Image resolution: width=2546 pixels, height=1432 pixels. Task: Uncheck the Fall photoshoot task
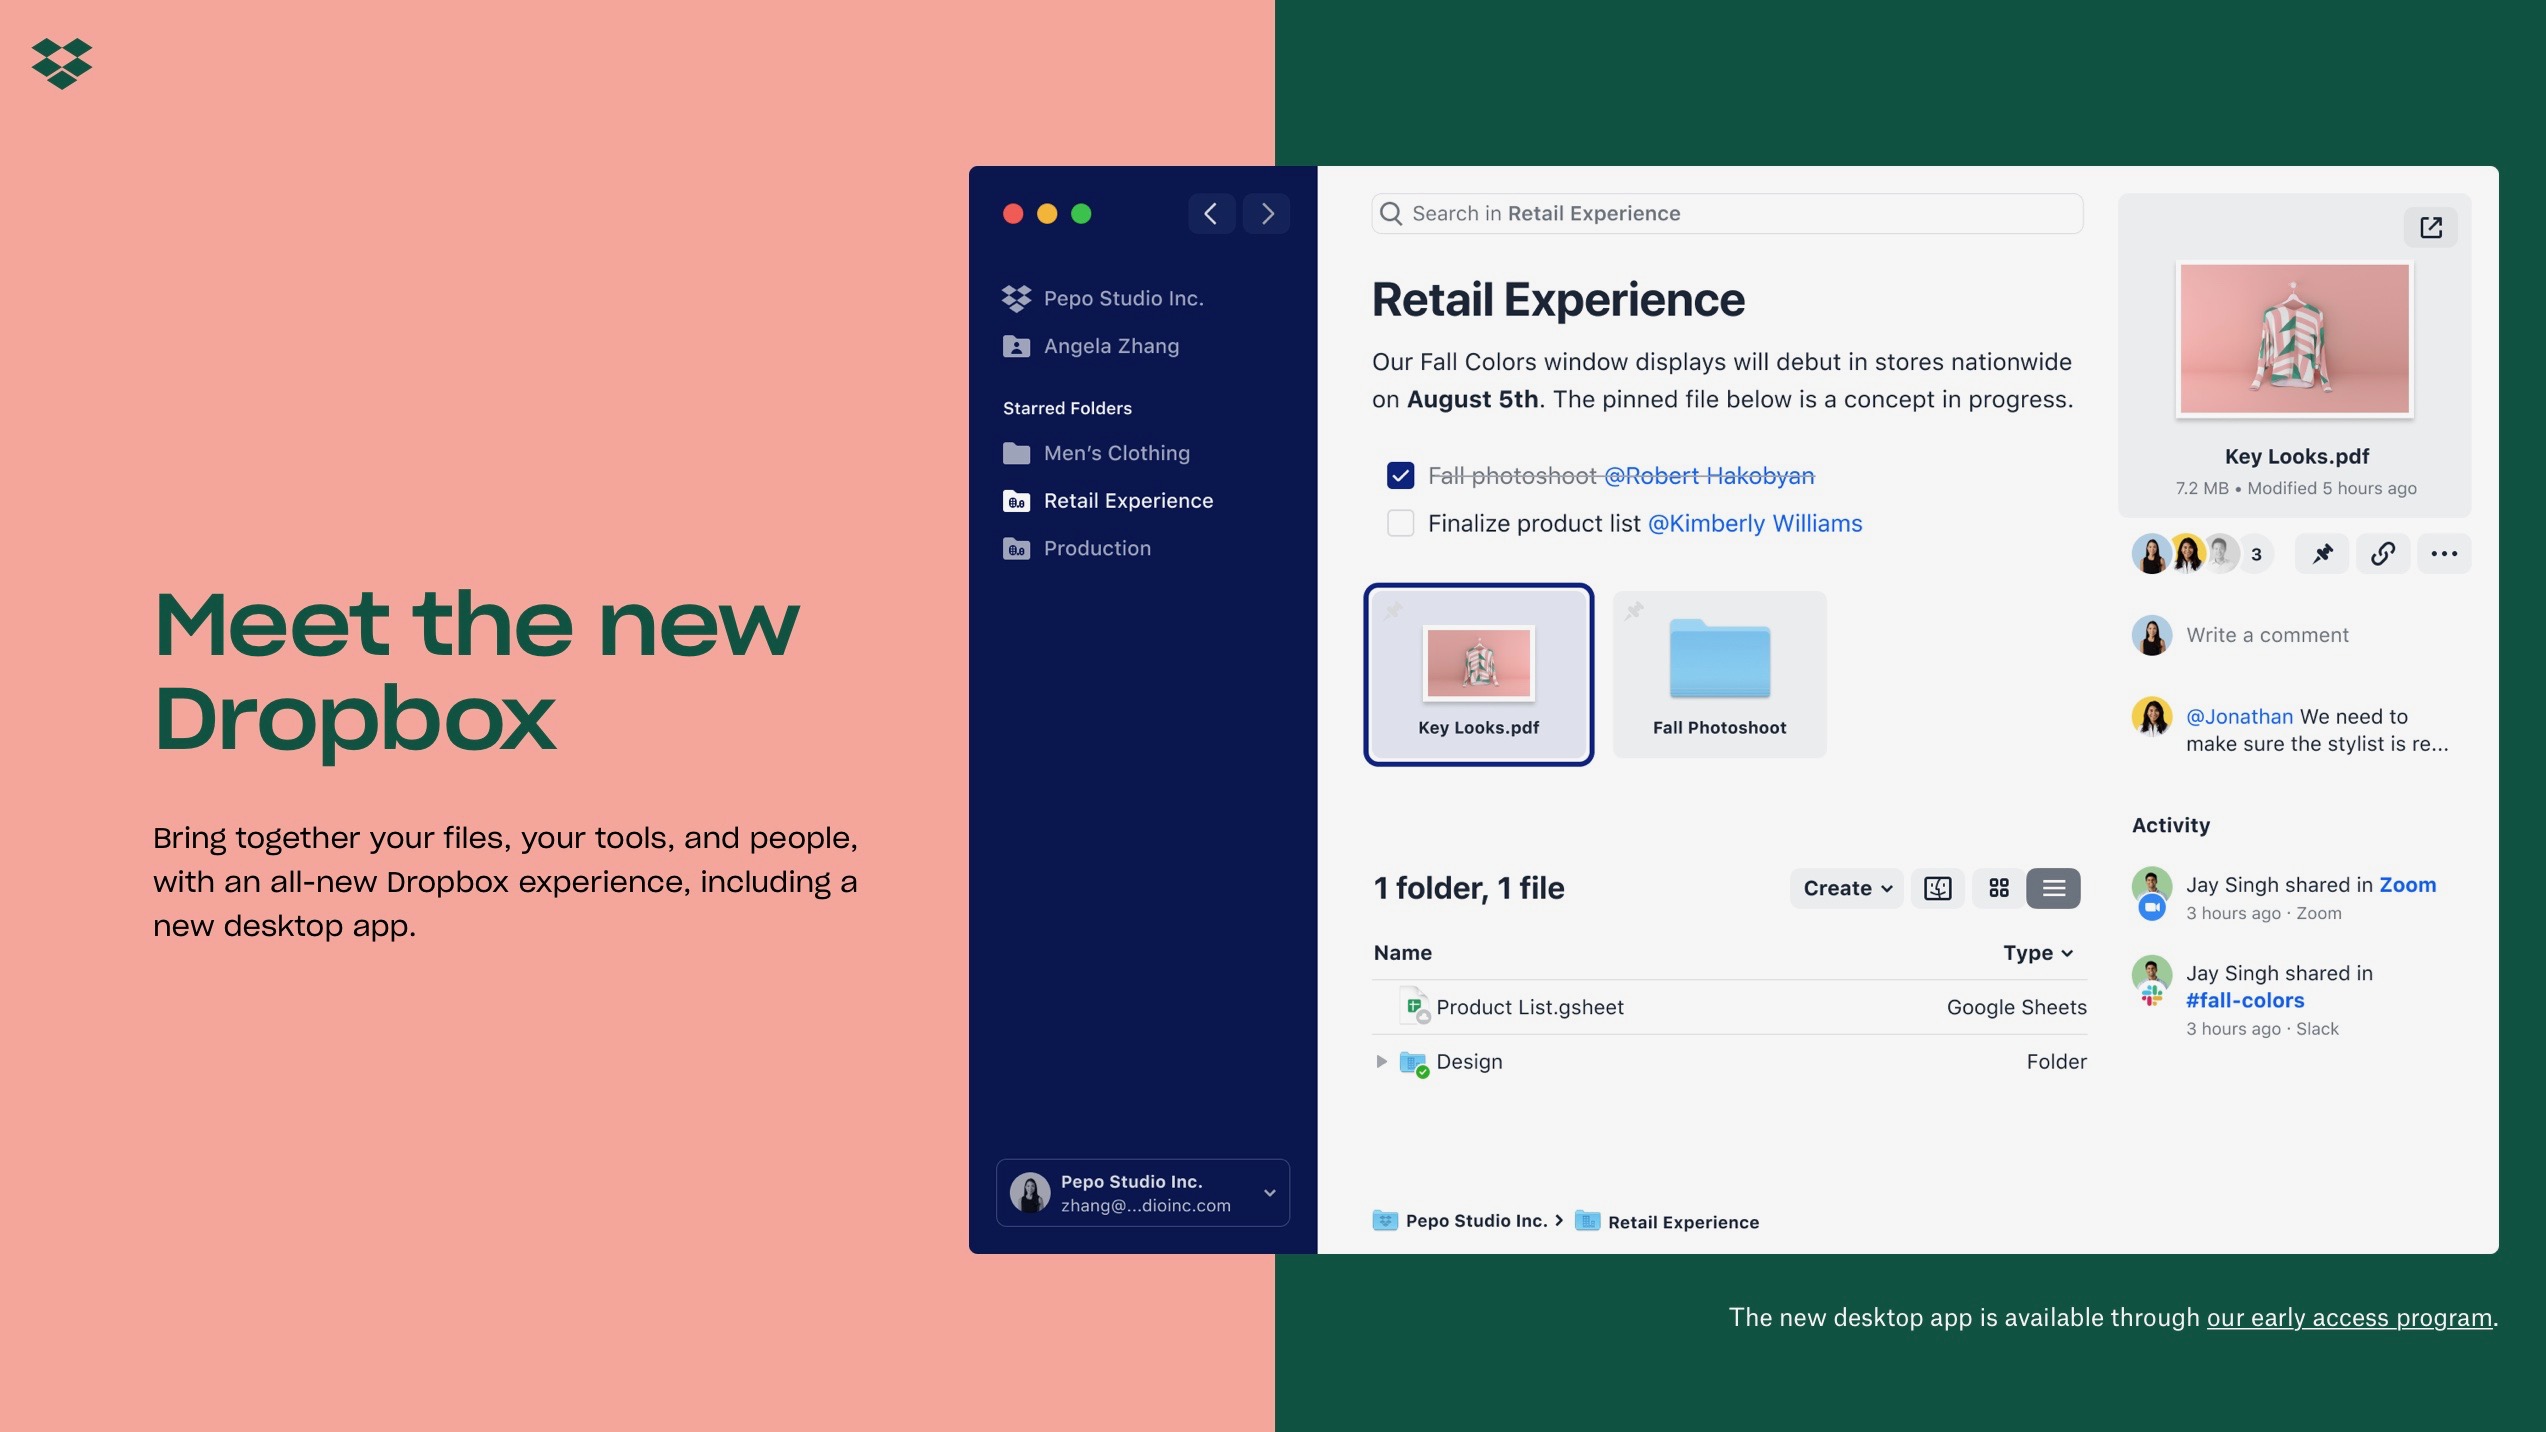1400,476
